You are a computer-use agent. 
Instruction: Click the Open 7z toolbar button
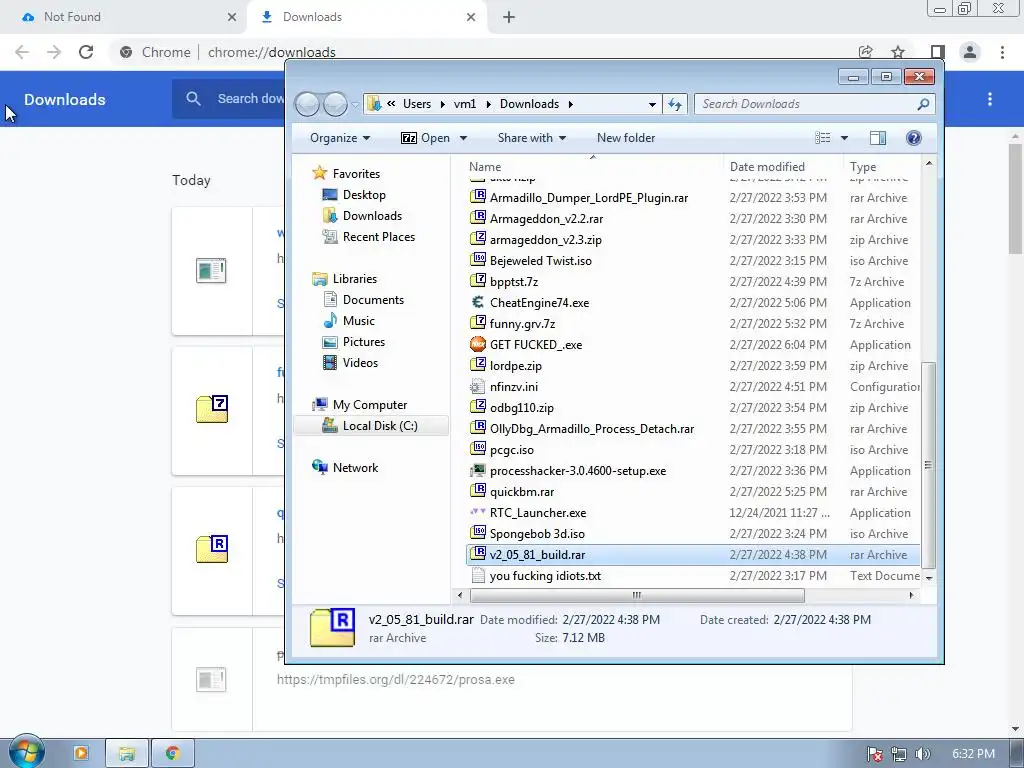click(426, 138)
